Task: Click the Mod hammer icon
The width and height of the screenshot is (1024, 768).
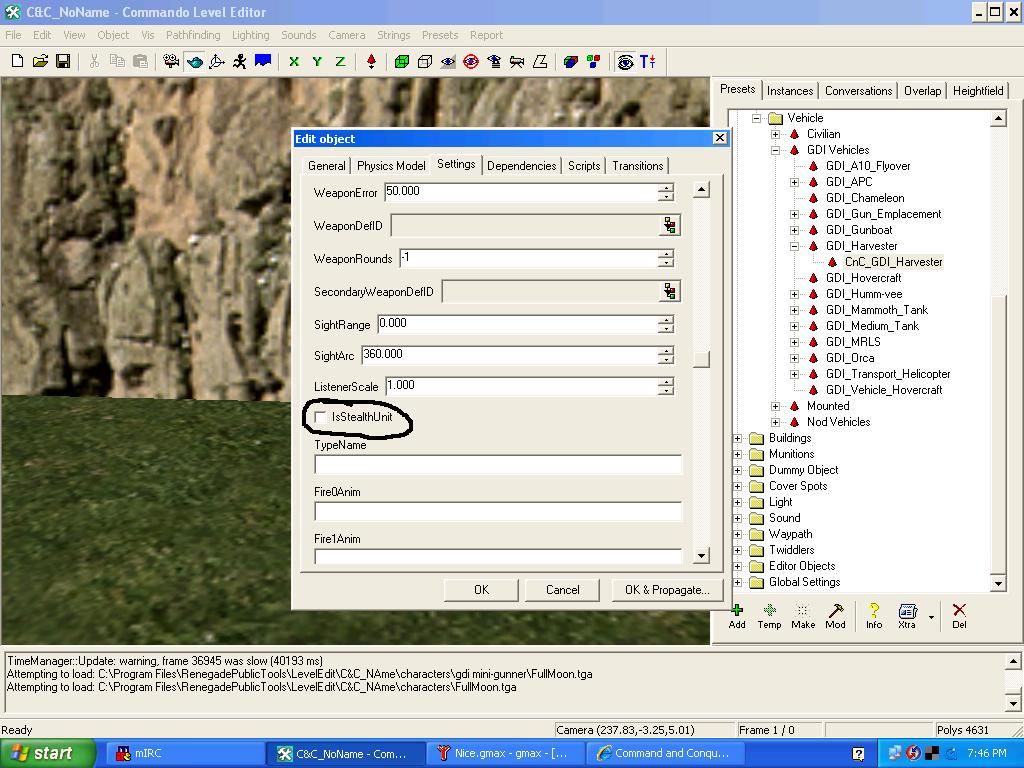Action: [835, 615]
